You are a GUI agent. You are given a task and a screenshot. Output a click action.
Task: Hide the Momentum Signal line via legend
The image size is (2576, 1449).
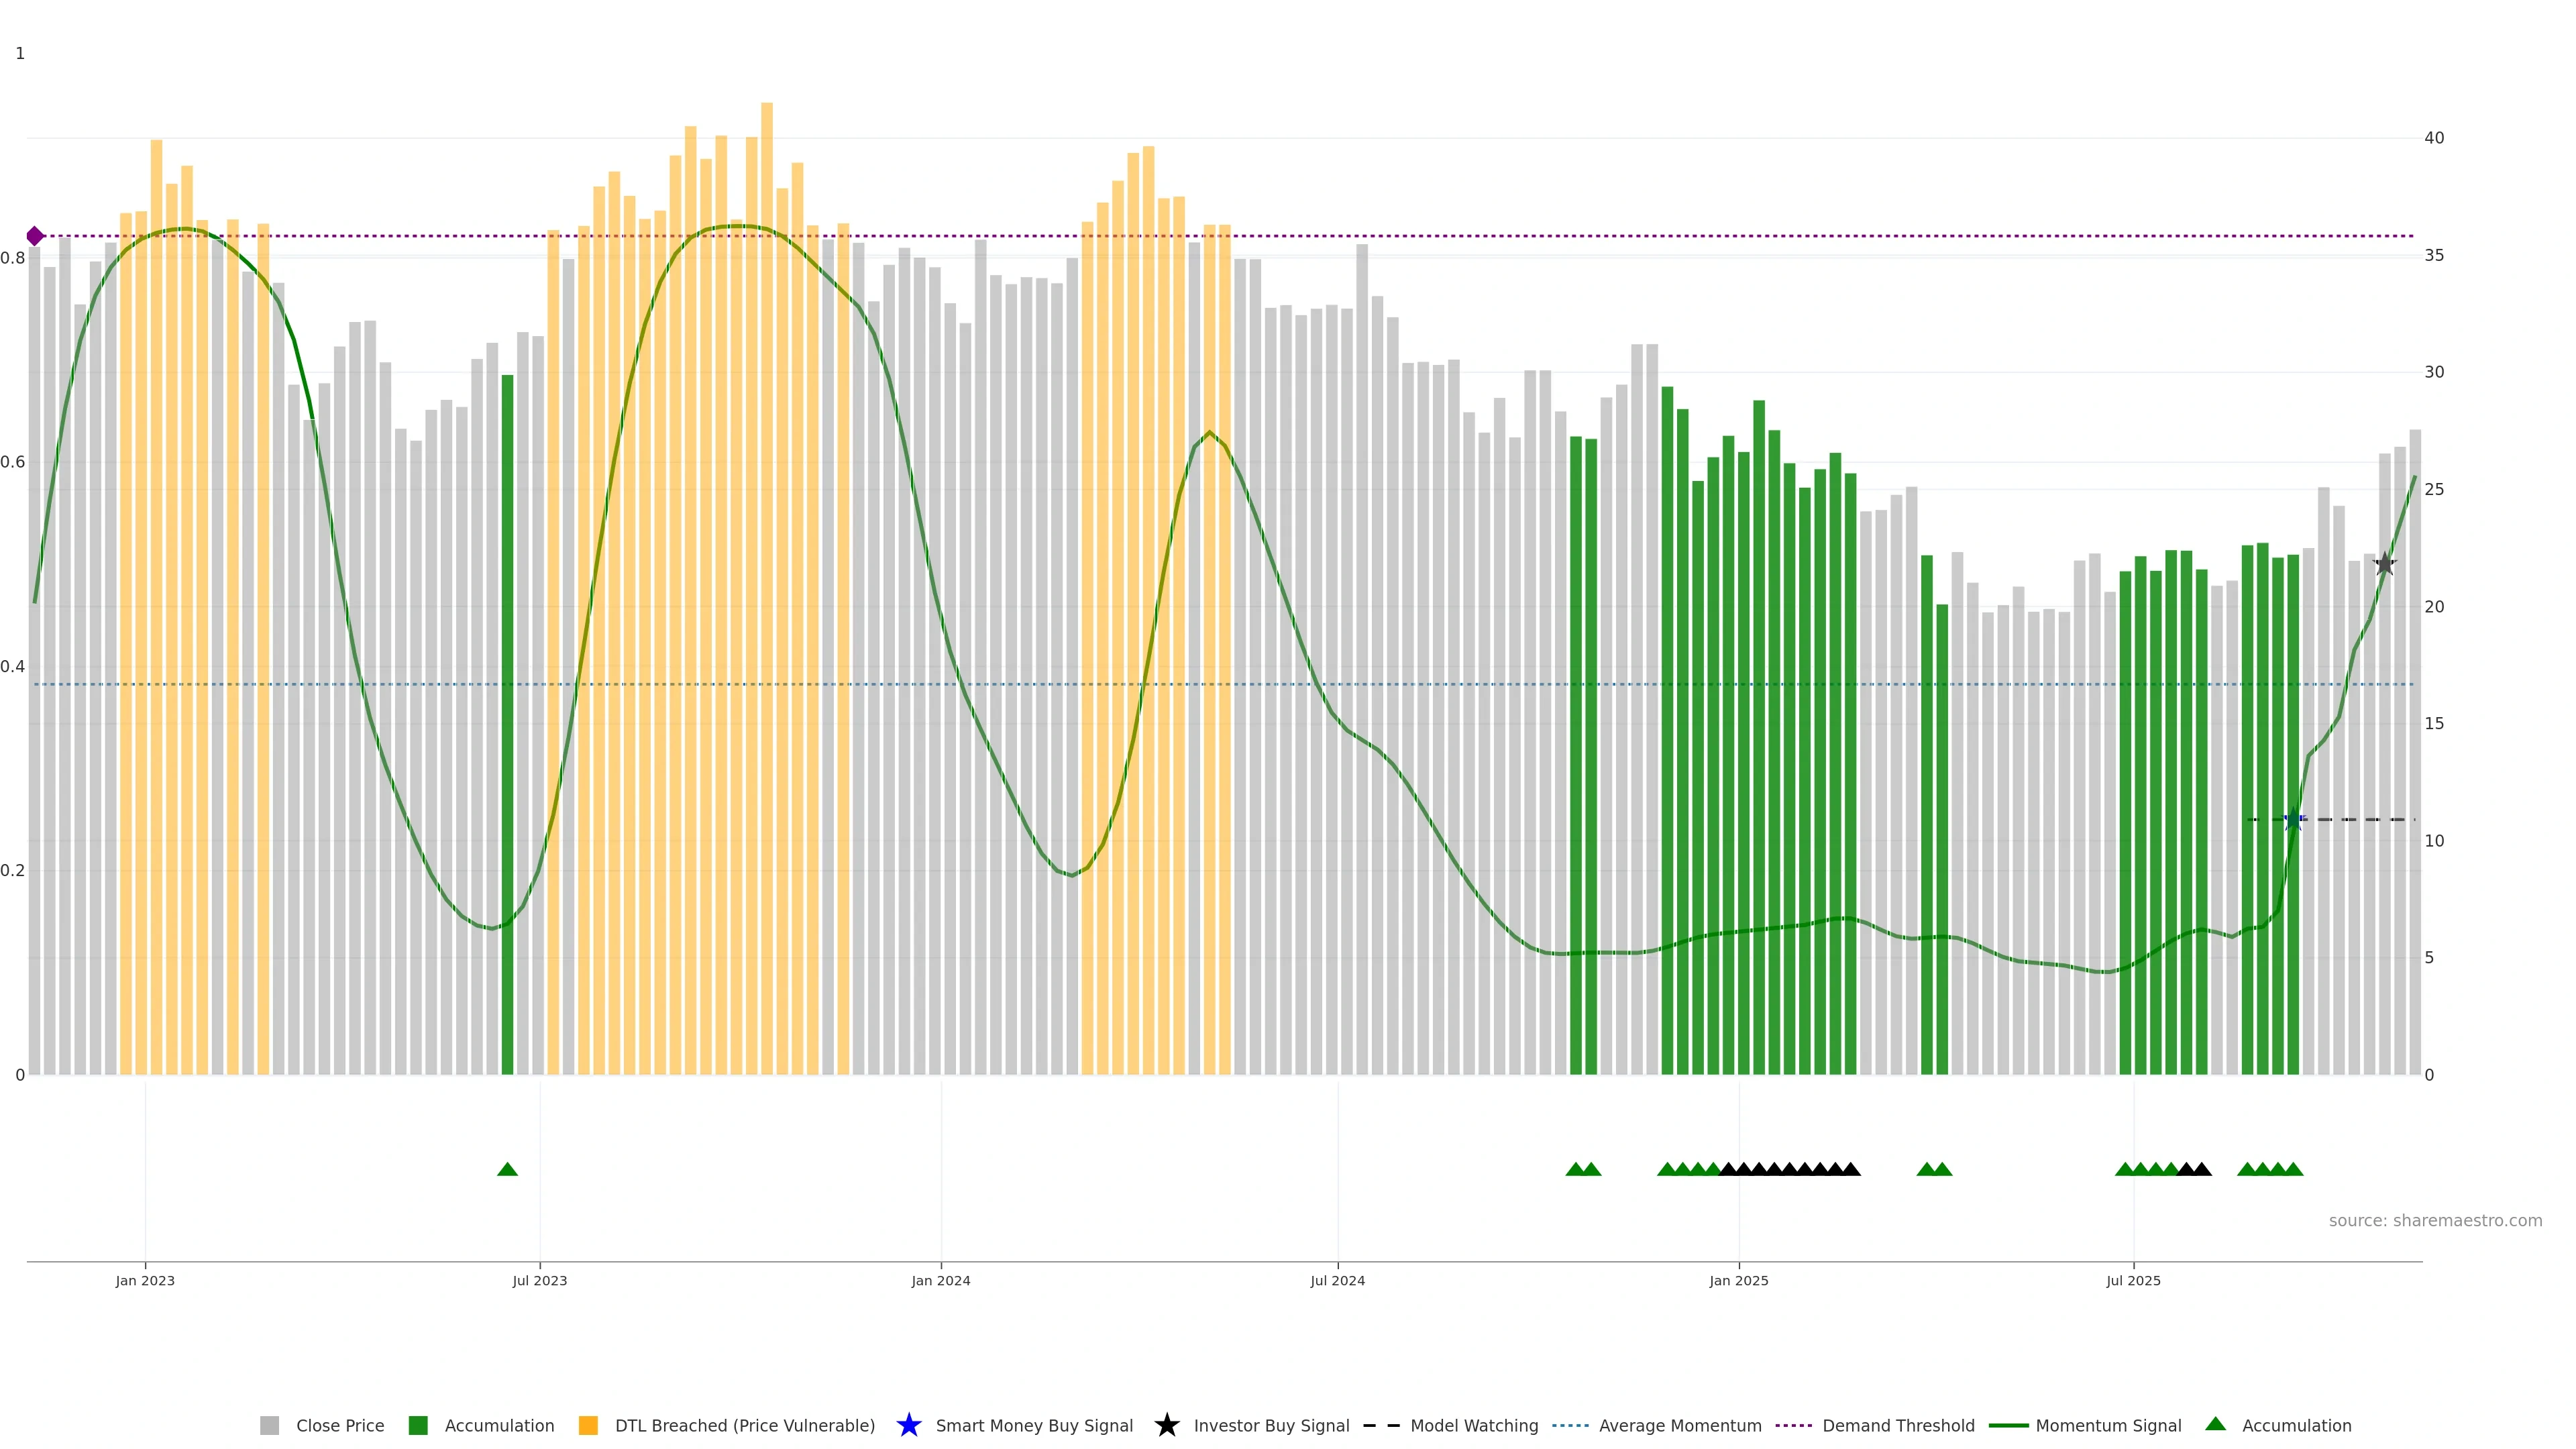[x=2108, y=1425]
